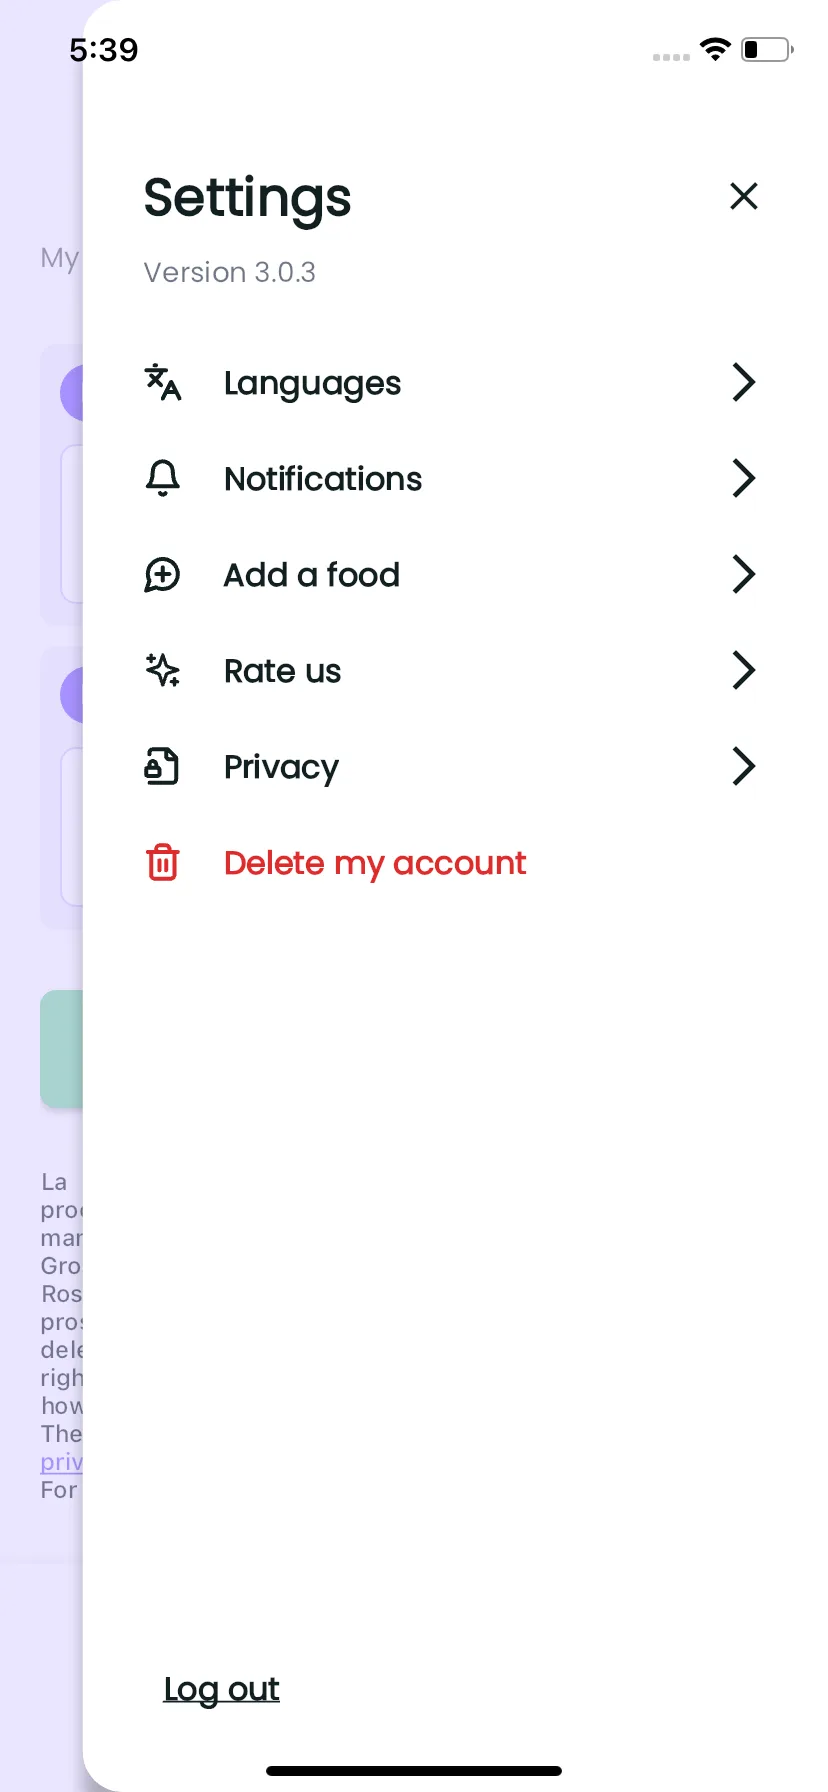Tap the bell icon for Notifications

[x=163, y=479]
